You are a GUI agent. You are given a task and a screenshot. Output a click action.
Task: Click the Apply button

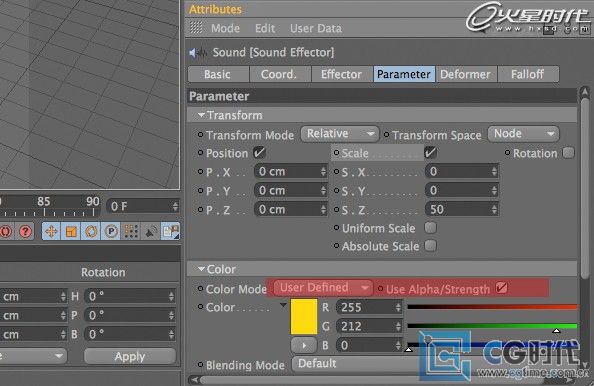coord(130,356)
